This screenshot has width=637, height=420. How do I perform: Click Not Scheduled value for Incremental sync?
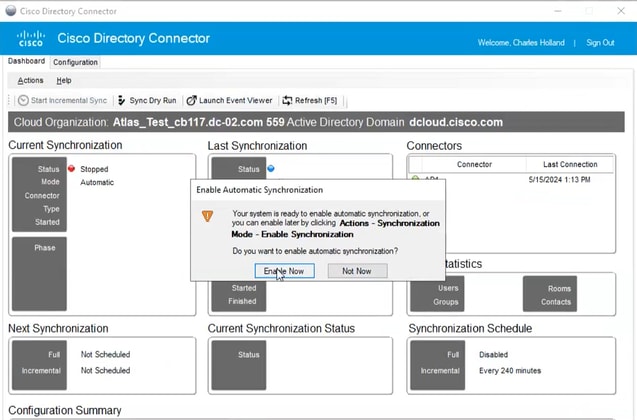(106, 370)
